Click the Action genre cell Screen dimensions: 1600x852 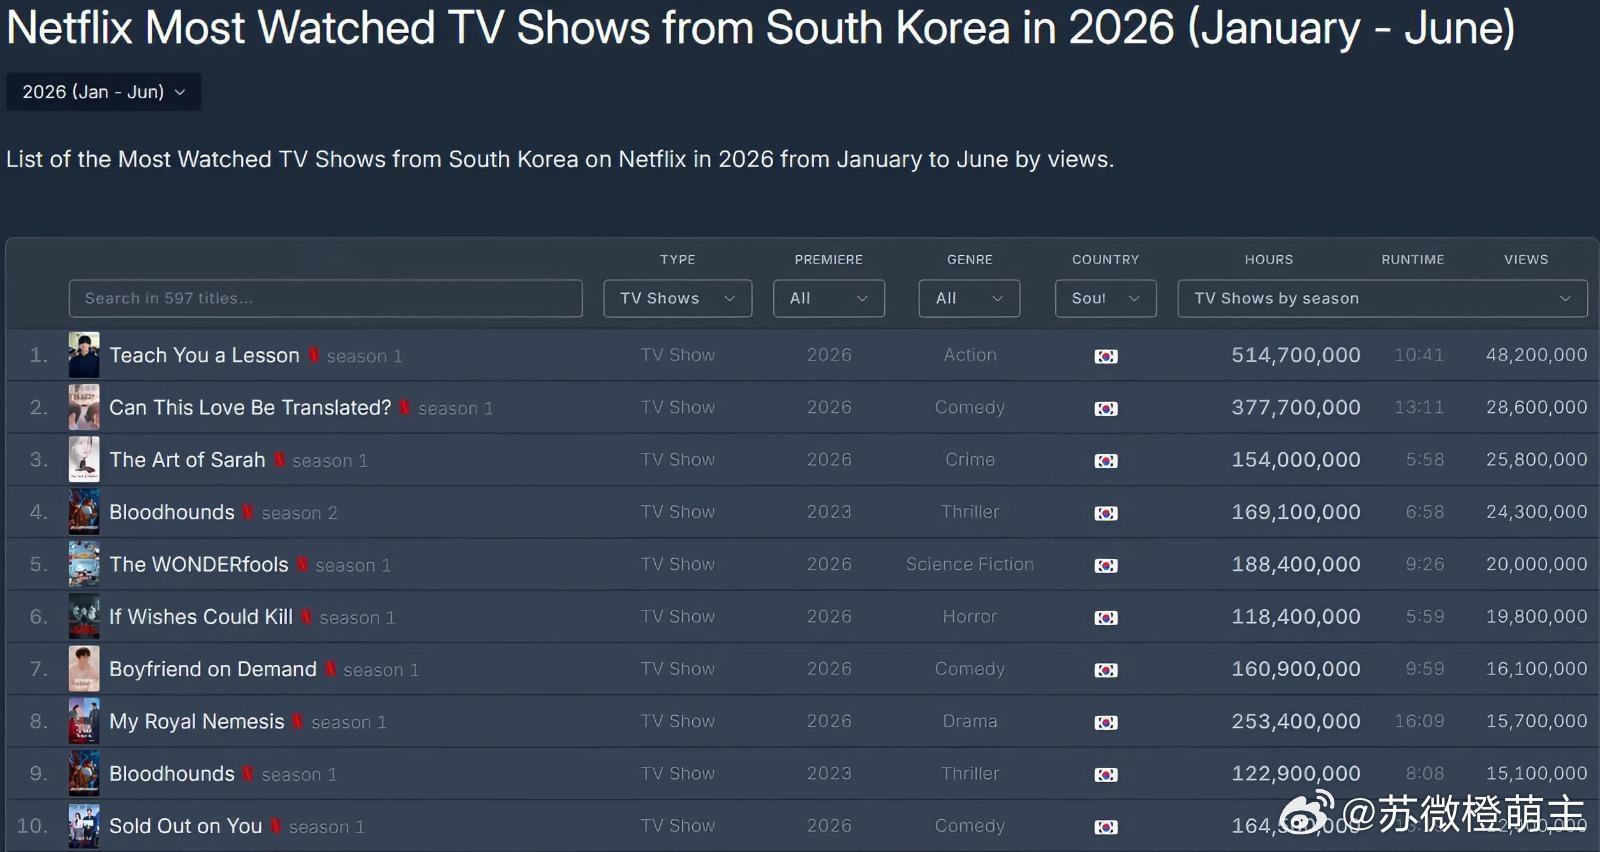[x=970, y=355]
